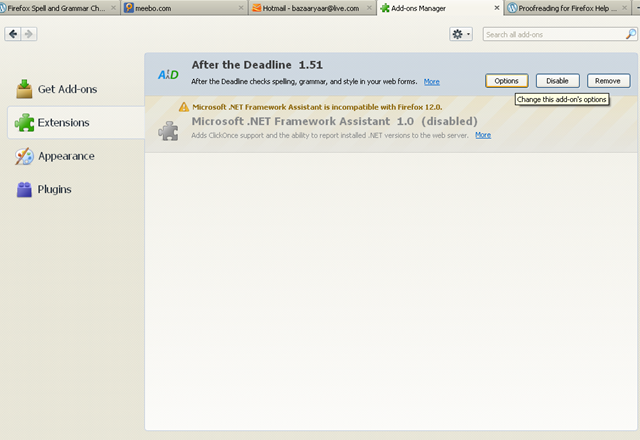Click the gray puzzle icon of .NET Assistant
Image resolution: width=640 pixels, height=440 pixels.
pyautogui.click(x=168, y=131)
